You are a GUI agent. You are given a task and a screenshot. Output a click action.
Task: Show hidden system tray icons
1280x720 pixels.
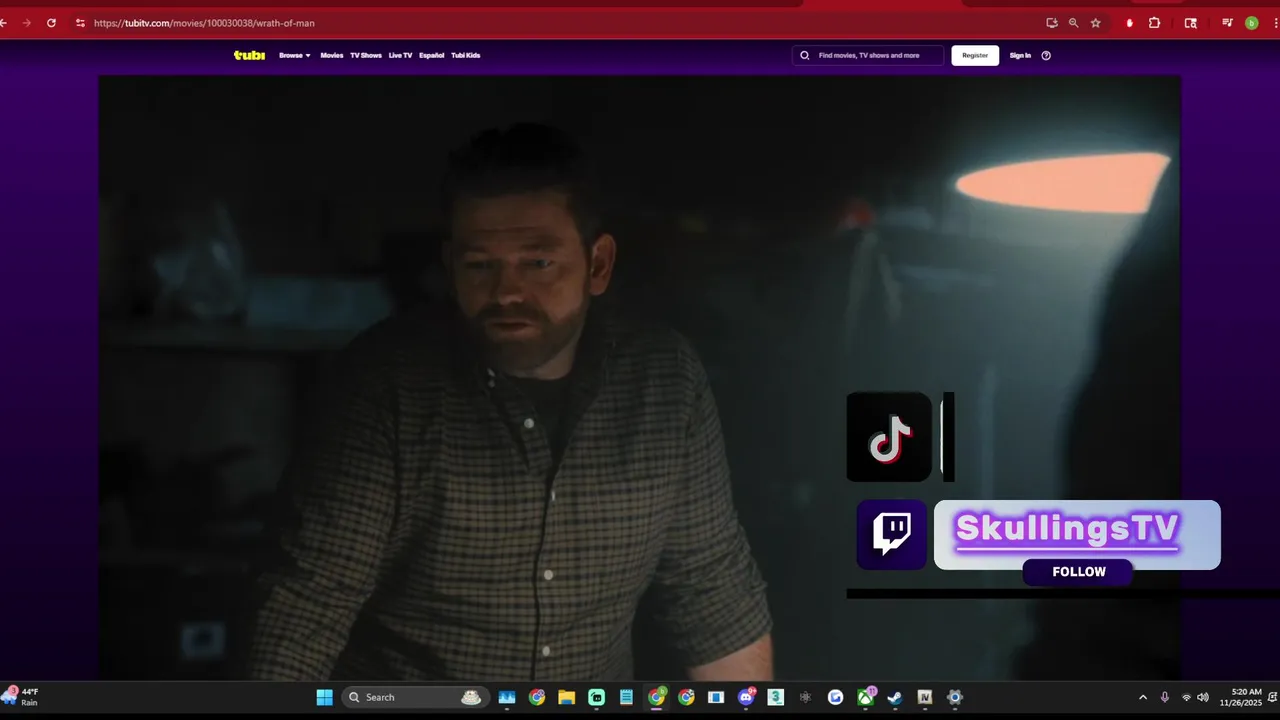pyautogui.click(x=1143, y=697)
